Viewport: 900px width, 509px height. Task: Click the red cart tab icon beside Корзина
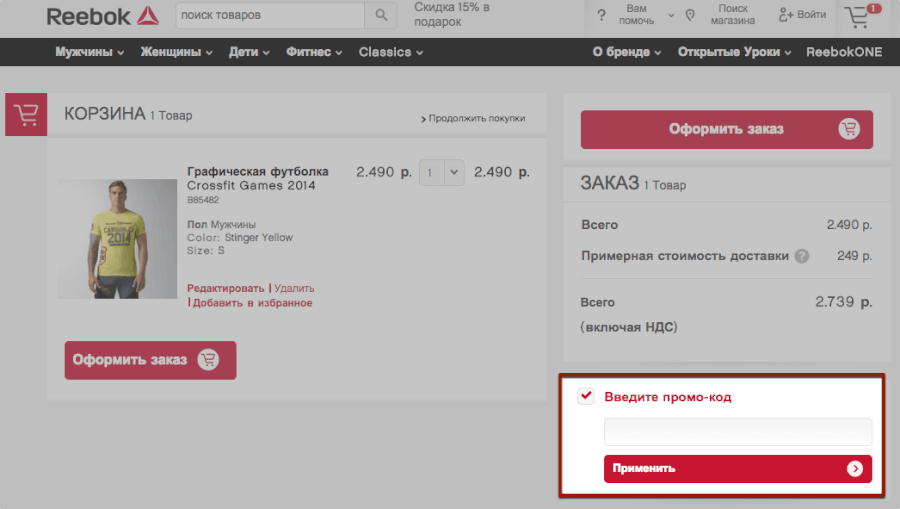(26, 115)
